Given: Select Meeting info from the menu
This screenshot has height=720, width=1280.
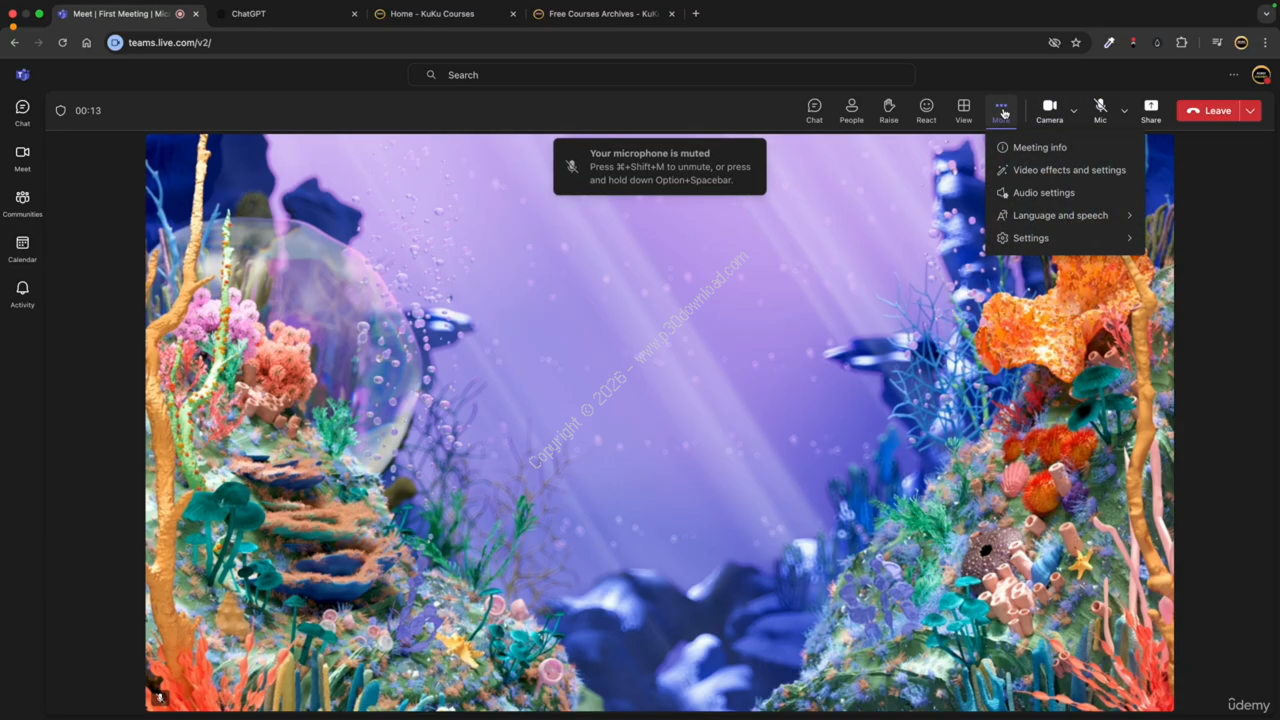Looking at the screenshot, I should pos(1039,148).
